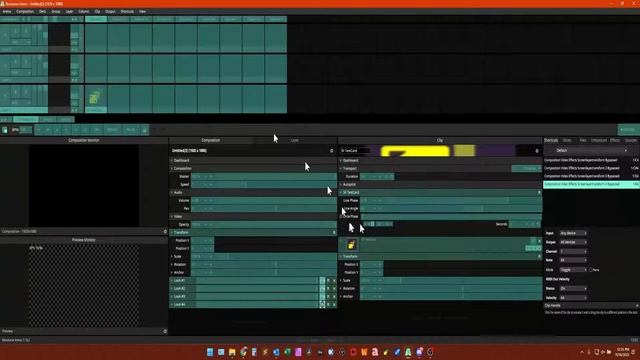Open the Default shortcut preset dropdown
640x360 pixels.
591,151
